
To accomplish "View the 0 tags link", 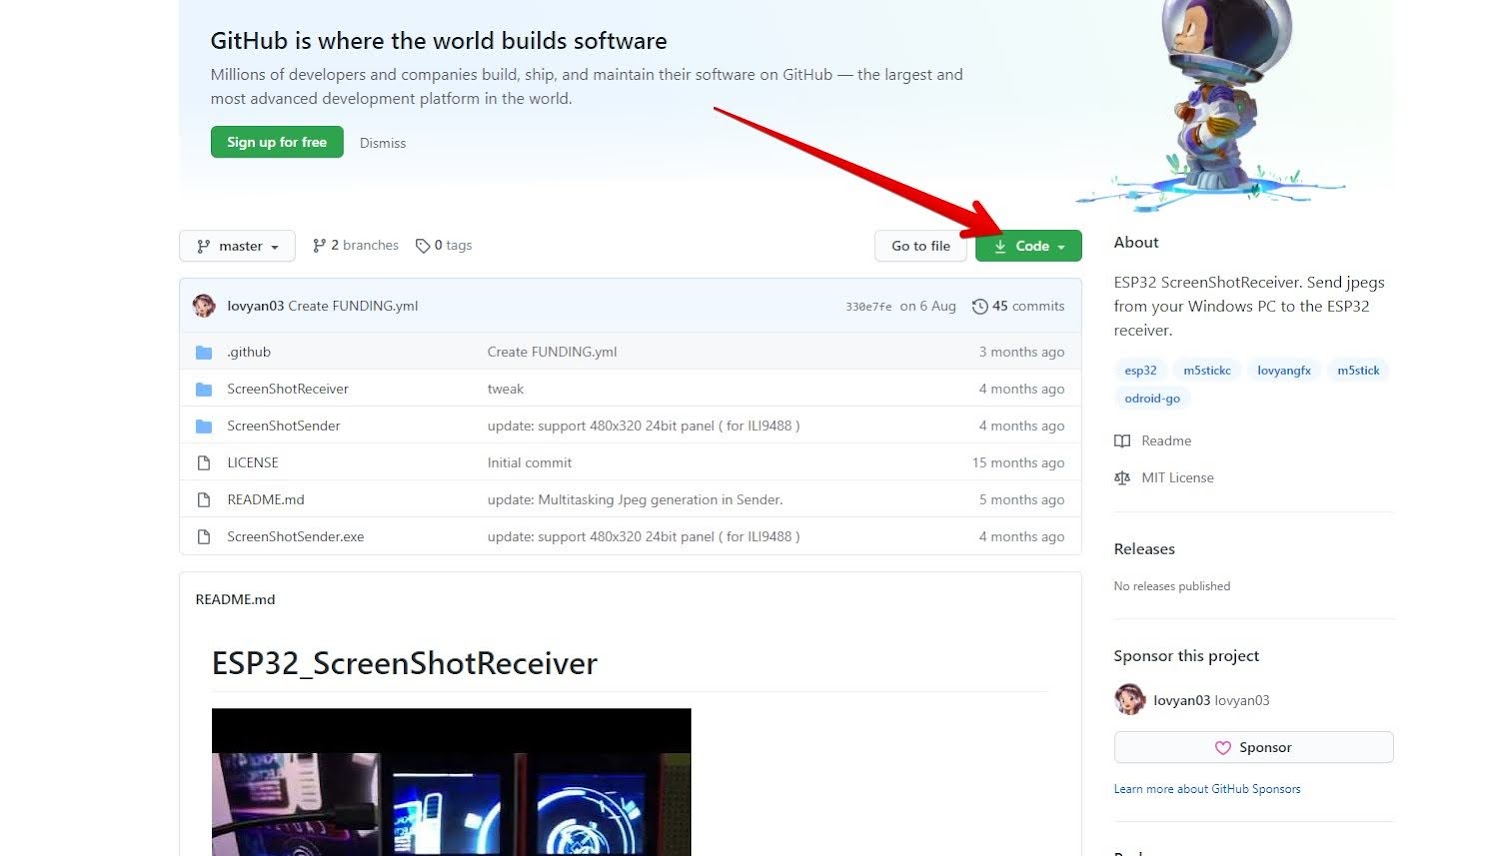I will pos(444,245).
